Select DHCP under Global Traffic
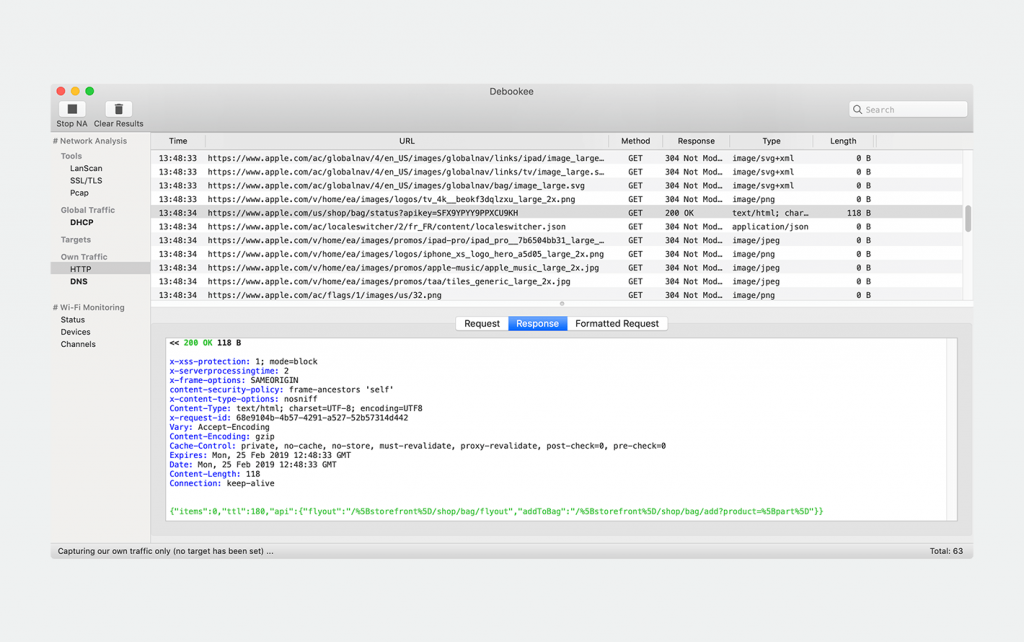1024x642 pixels. pos(82,223)
